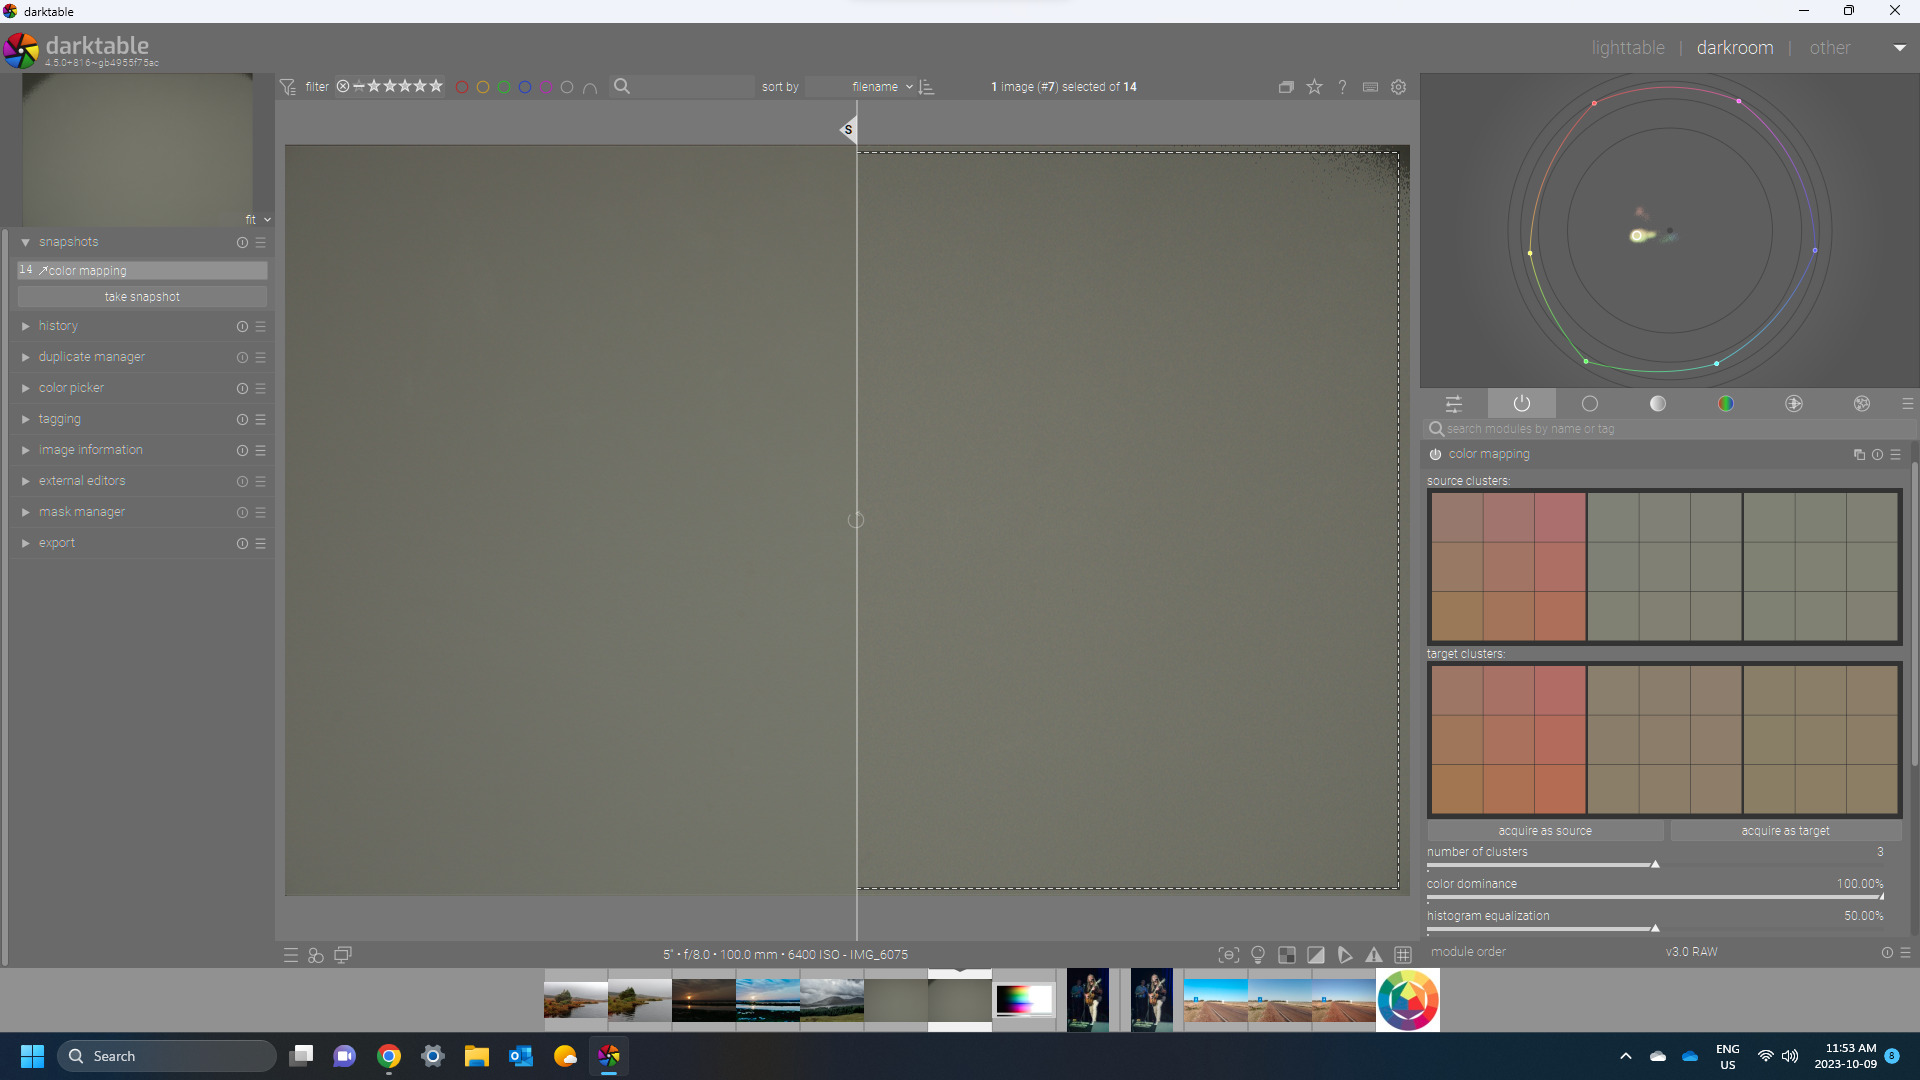Viewport: 1920px width, 1080px height.
Task: Show color modules group (RGB circle)
Action: coord(1725,404)
